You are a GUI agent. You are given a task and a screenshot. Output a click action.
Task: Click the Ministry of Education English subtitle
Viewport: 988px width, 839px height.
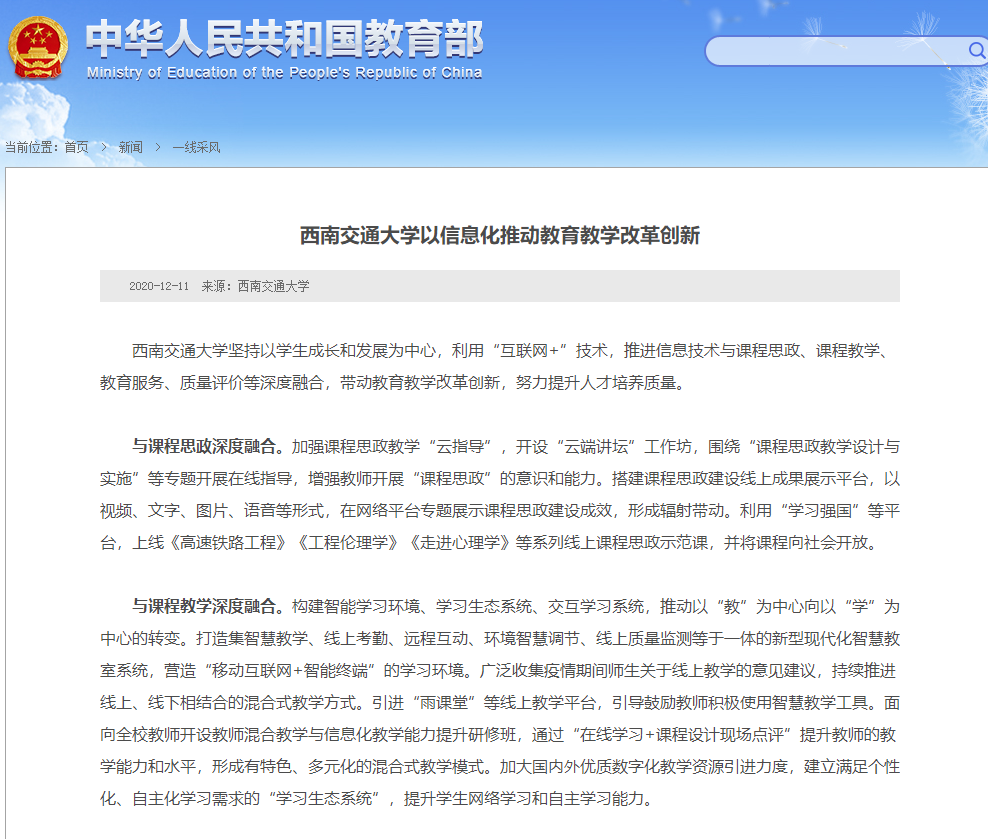(x=284, y=73)
